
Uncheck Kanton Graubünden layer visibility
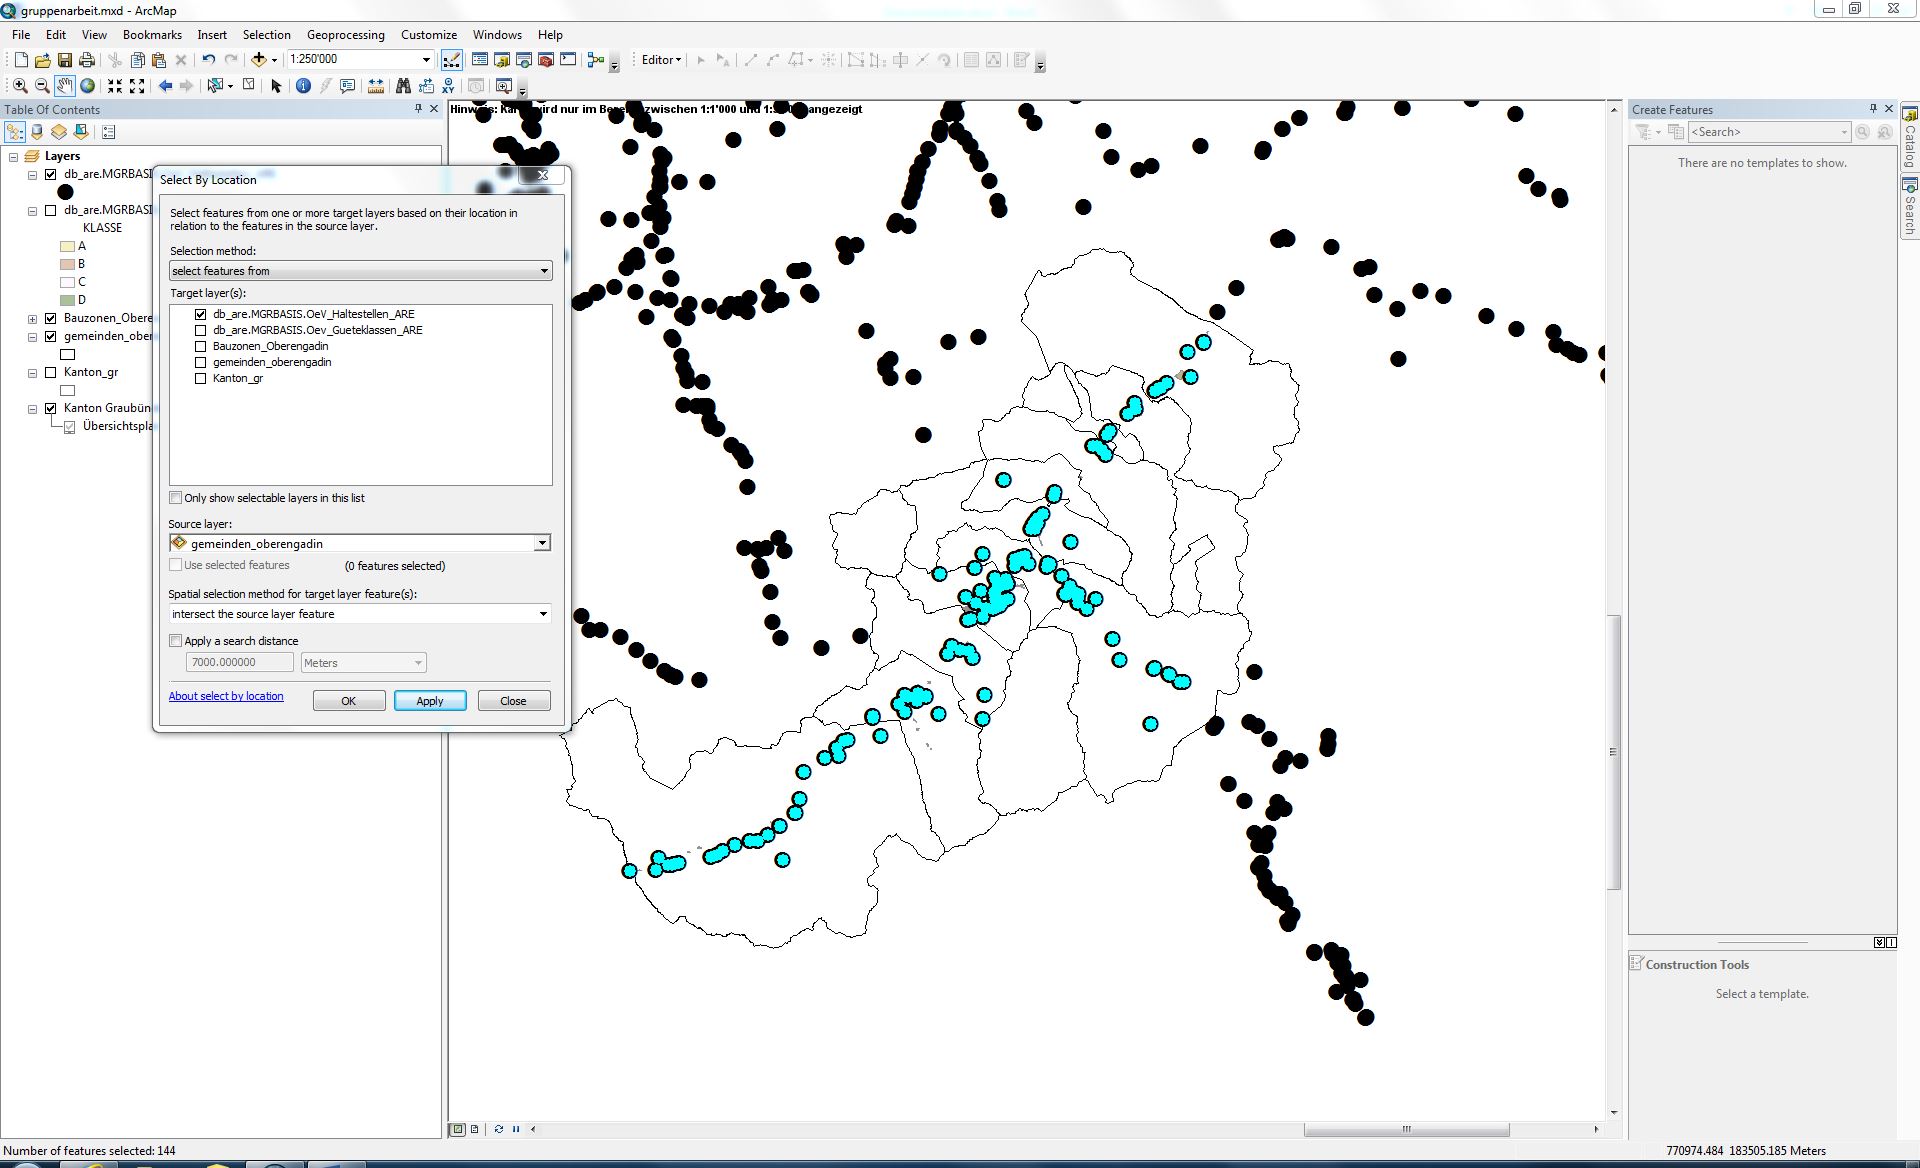[x=51, y=408]
